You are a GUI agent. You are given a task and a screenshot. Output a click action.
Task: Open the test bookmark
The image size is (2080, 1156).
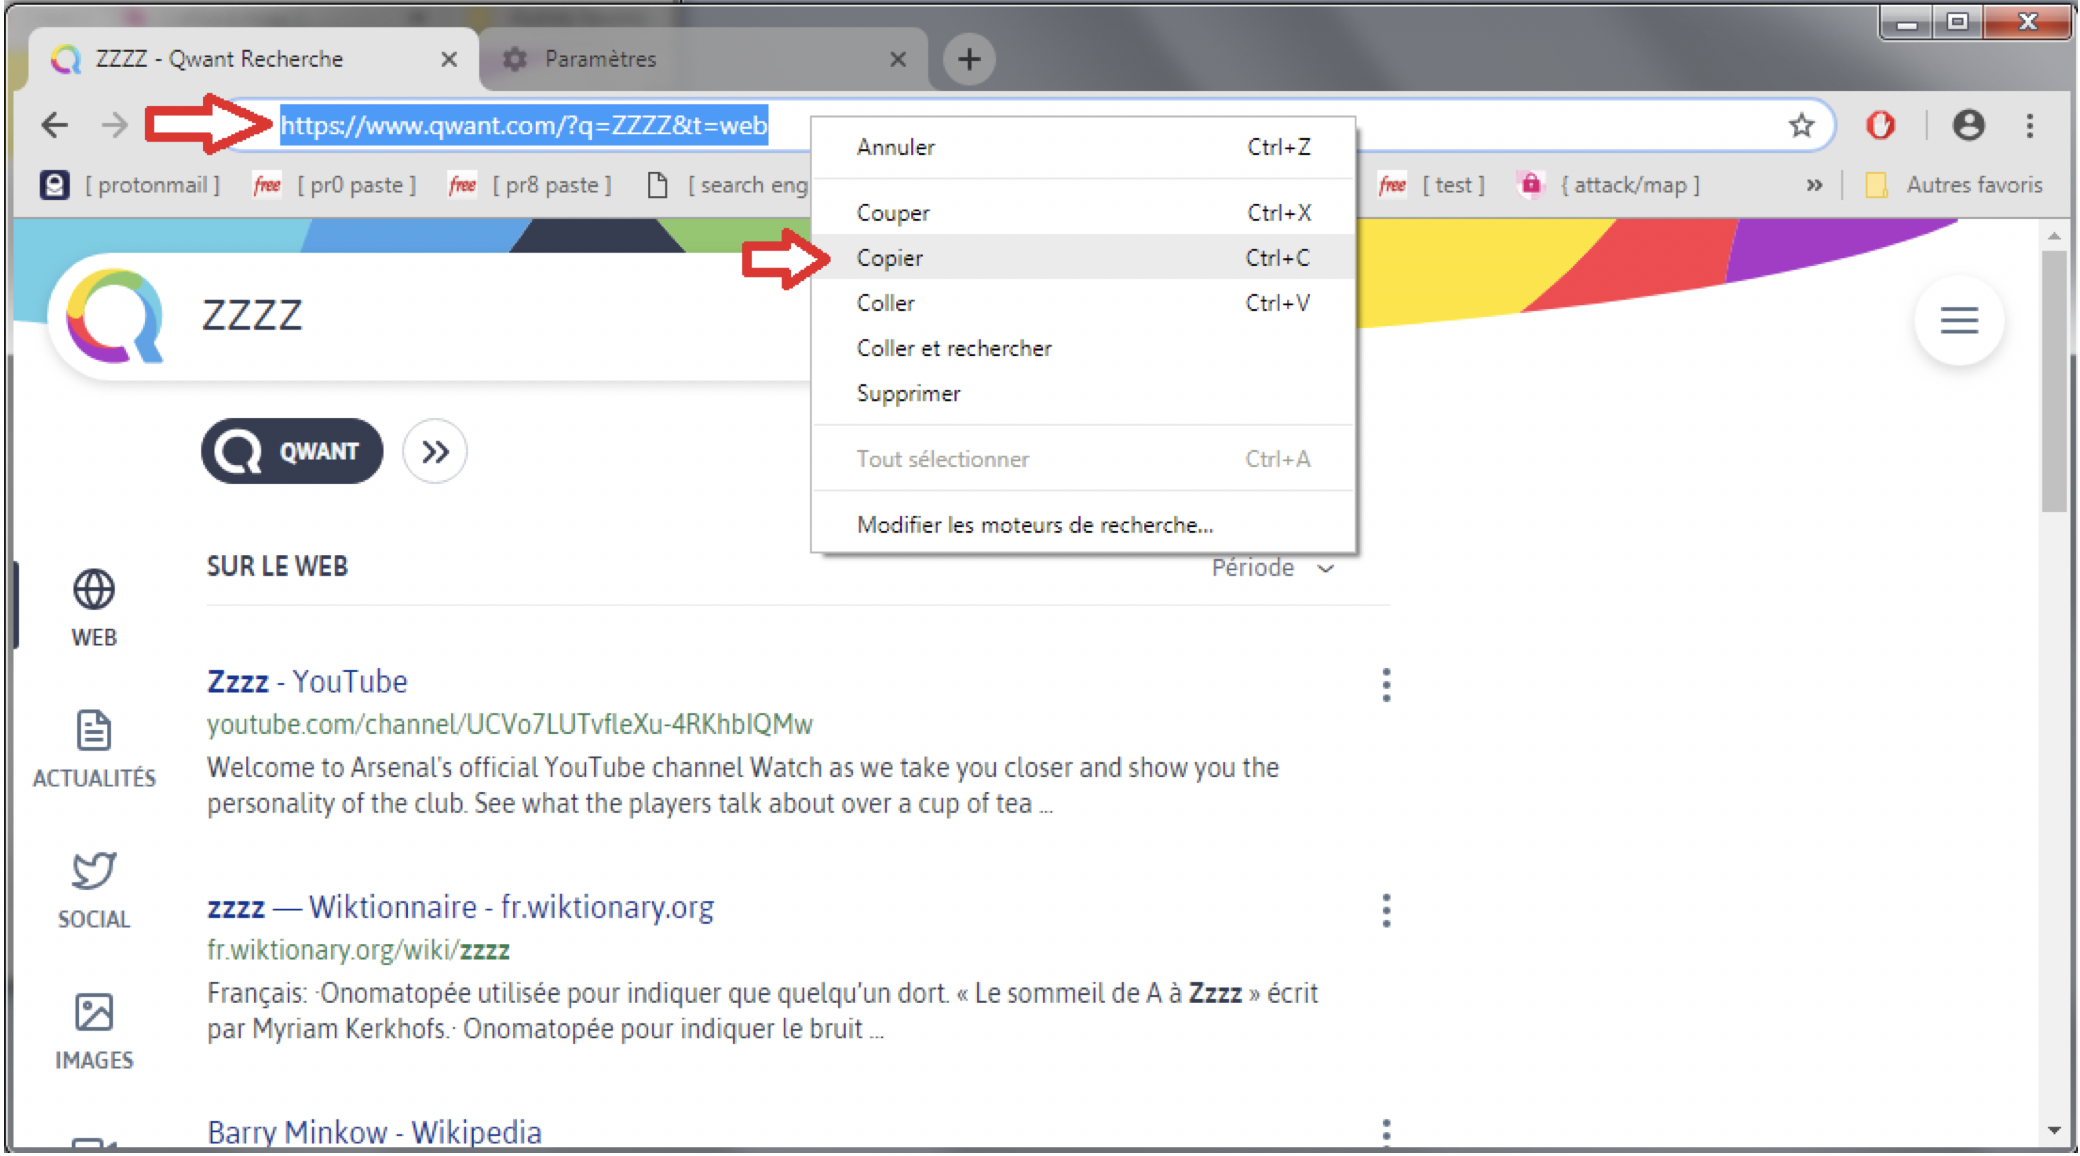[x=1431, y=185]
